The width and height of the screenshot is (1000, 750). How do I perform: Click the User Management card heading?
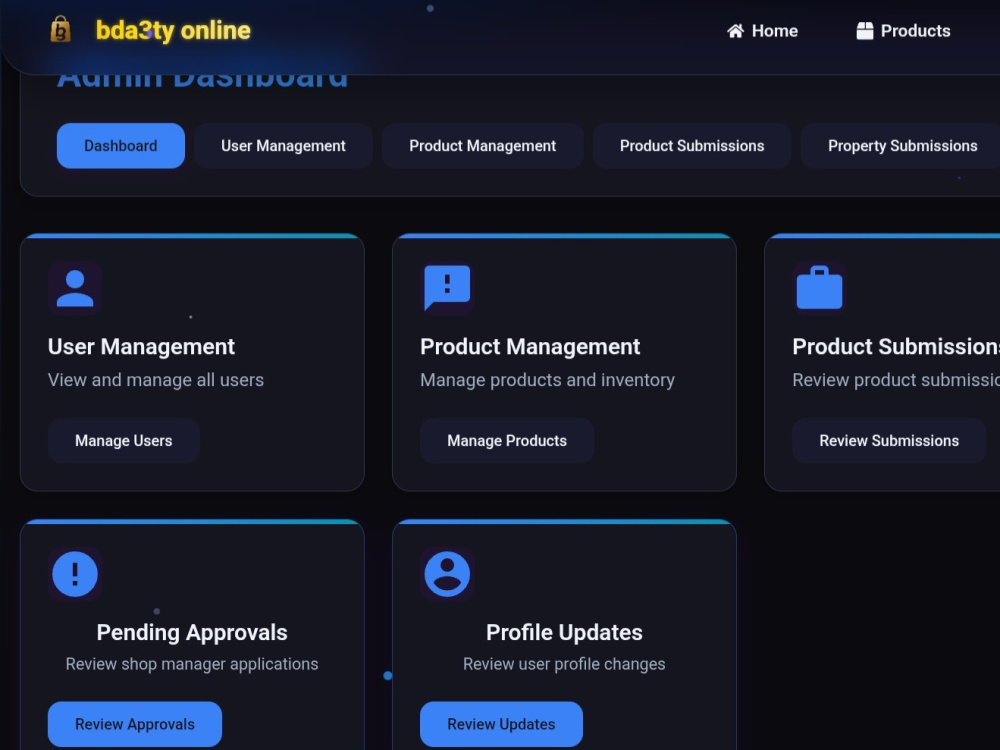141,346
